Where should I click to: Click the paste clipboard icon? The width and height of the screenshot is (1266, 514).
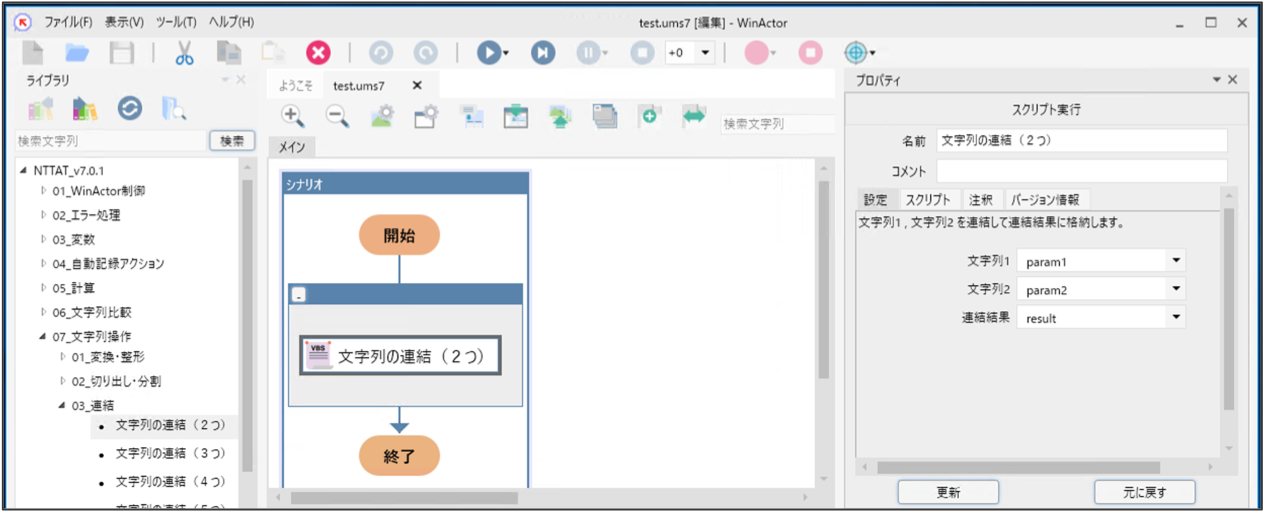273,52
